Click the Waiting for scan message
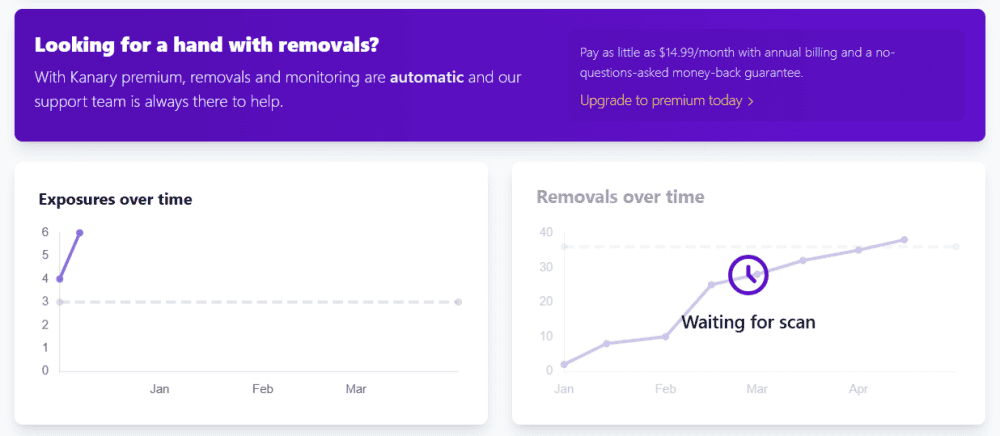Image resolution: width=1000 pixels, height=436 pixels. coord(748,322)
